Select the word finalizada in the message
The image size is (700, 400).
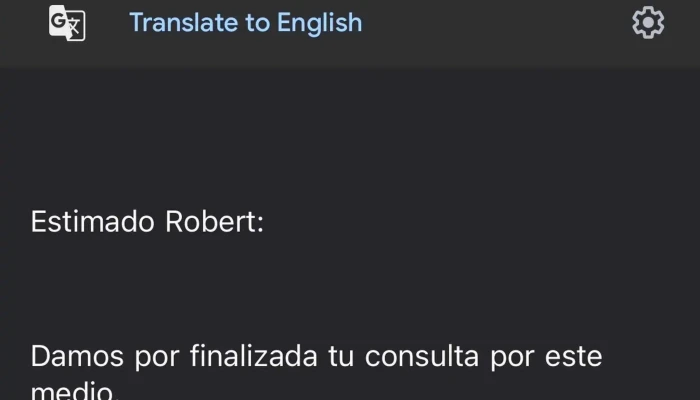click(254, 356)
